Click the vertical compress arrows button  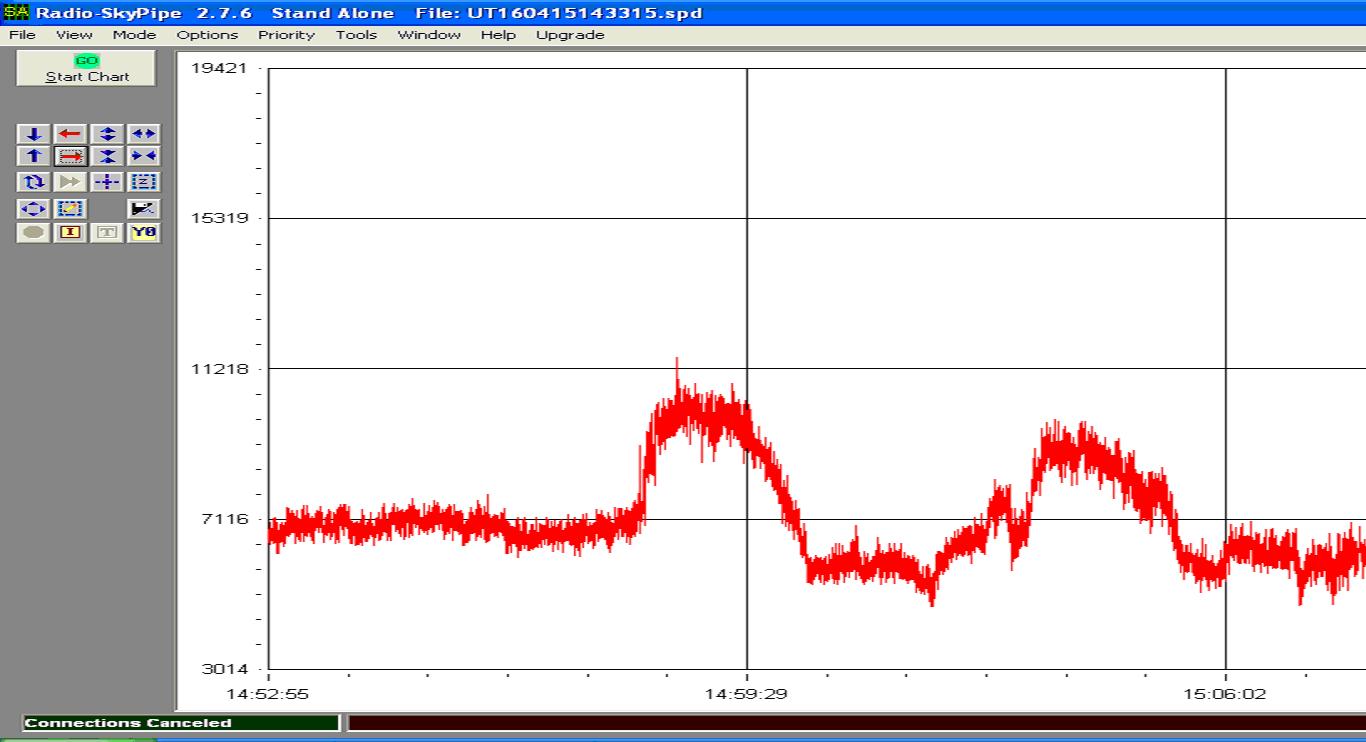tap(107, 156)
